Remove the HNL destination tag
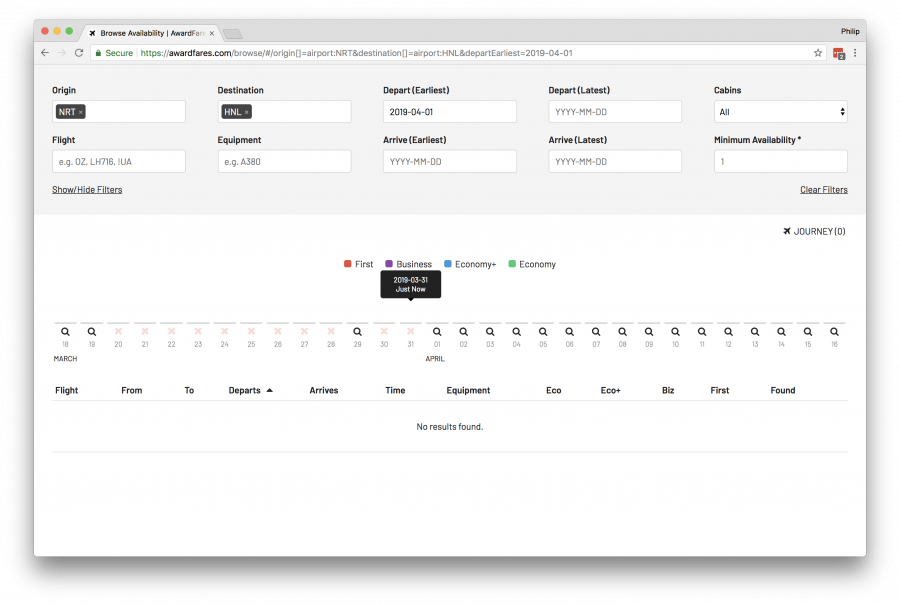The image size is (900, 605). pos(247,112)
